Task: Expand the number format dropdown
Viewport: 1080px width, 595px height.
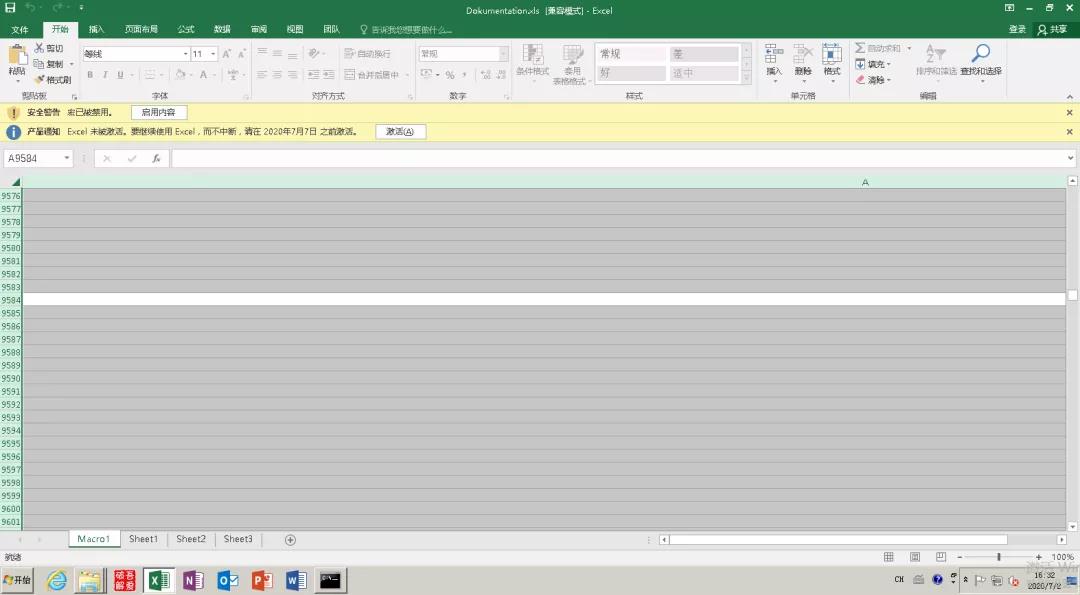Action: (503, 54)
